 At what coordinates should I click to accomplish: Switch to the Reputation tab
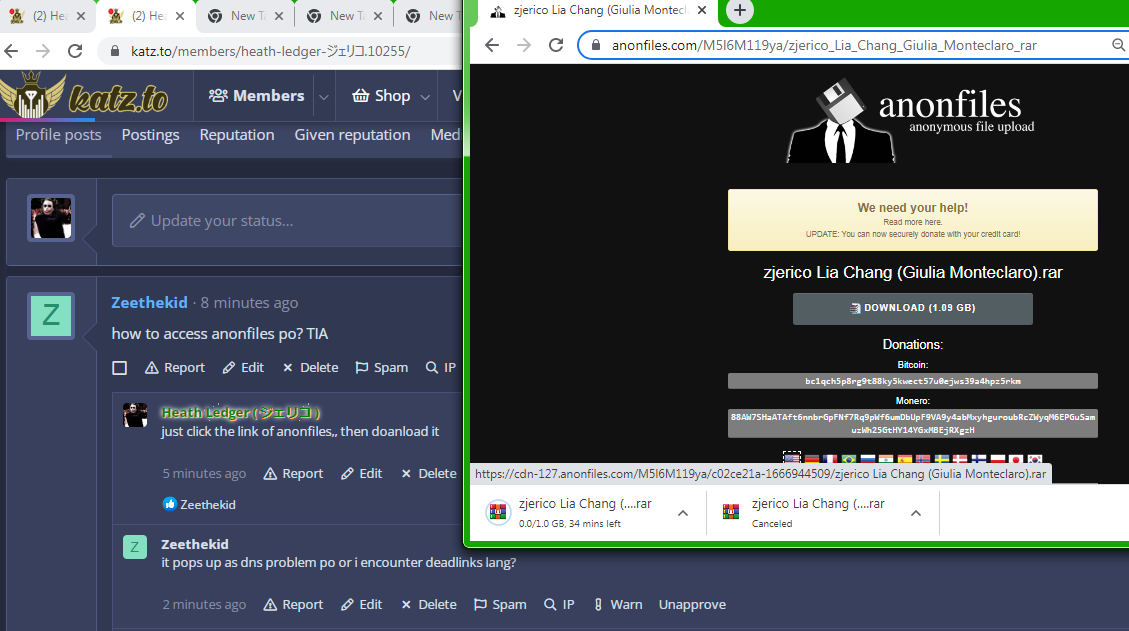point(237,135)
